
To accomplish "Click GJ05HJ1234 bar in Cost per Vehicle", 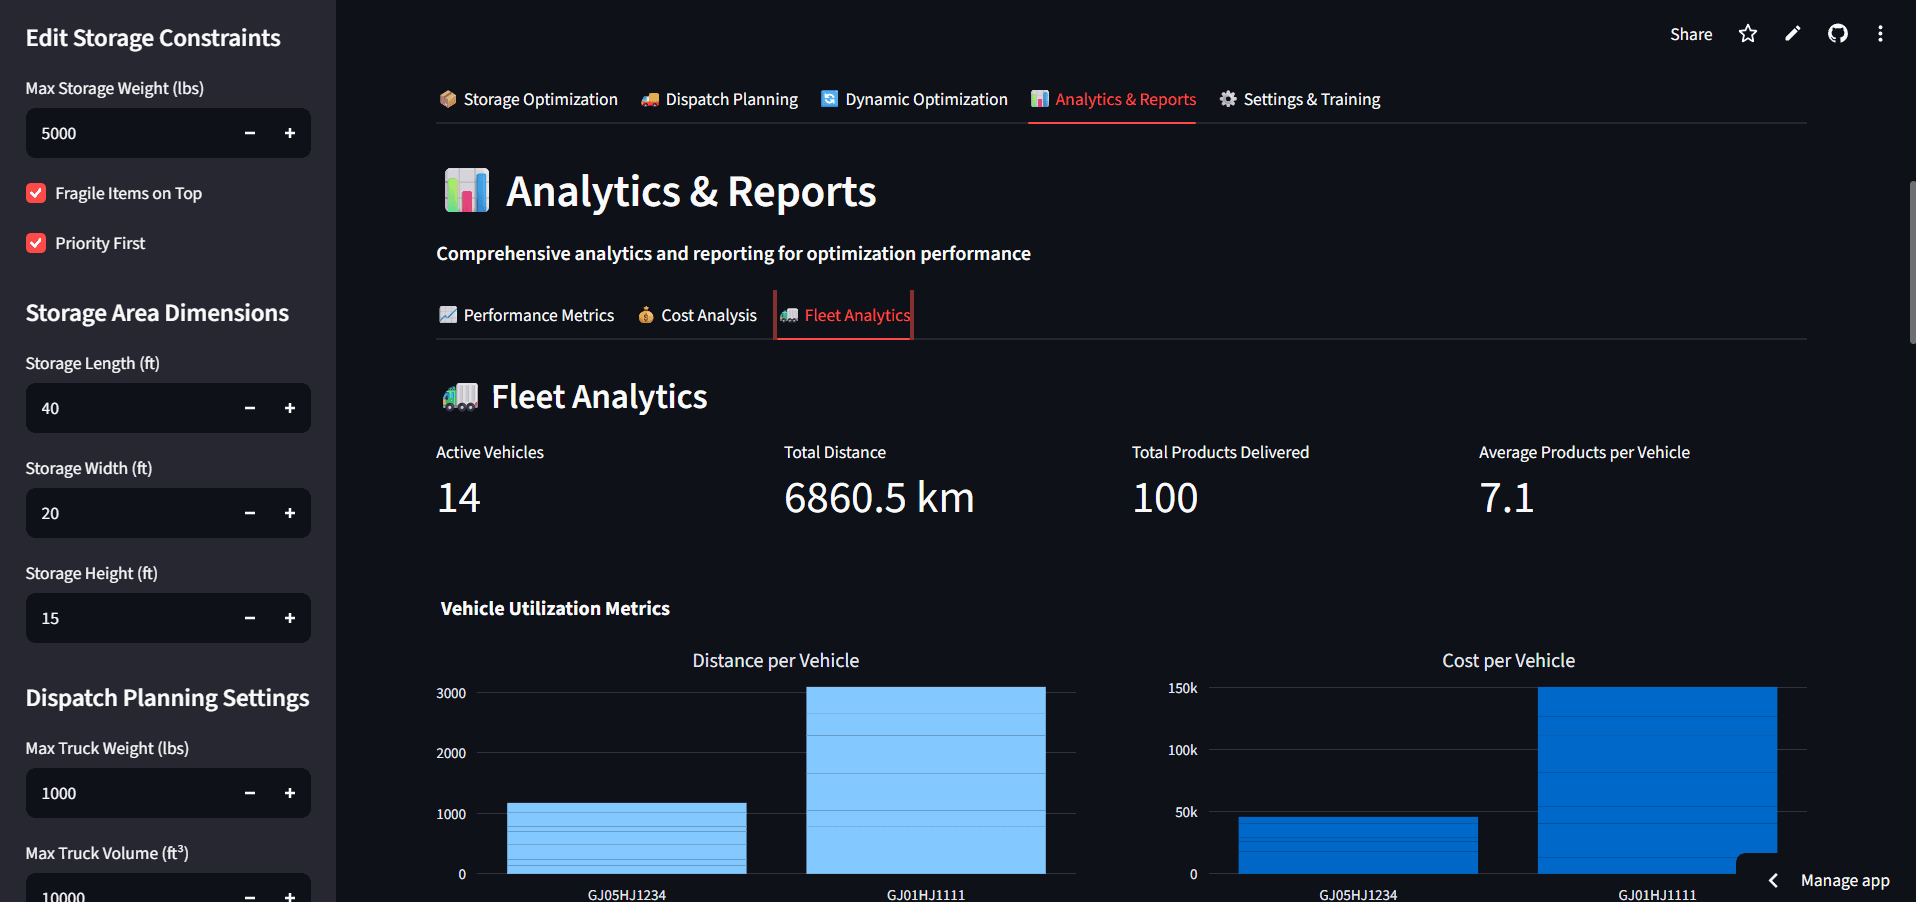I will pyautogui.click(x=1358, y=845).
